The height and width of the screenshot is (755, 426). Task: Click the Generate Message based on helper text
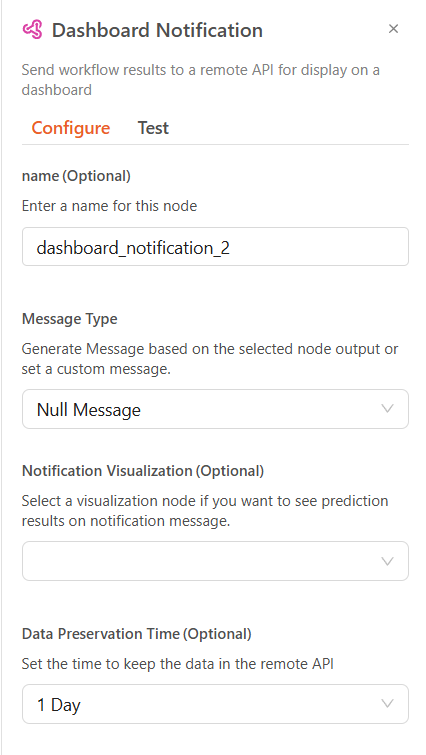tap(210, 359)
